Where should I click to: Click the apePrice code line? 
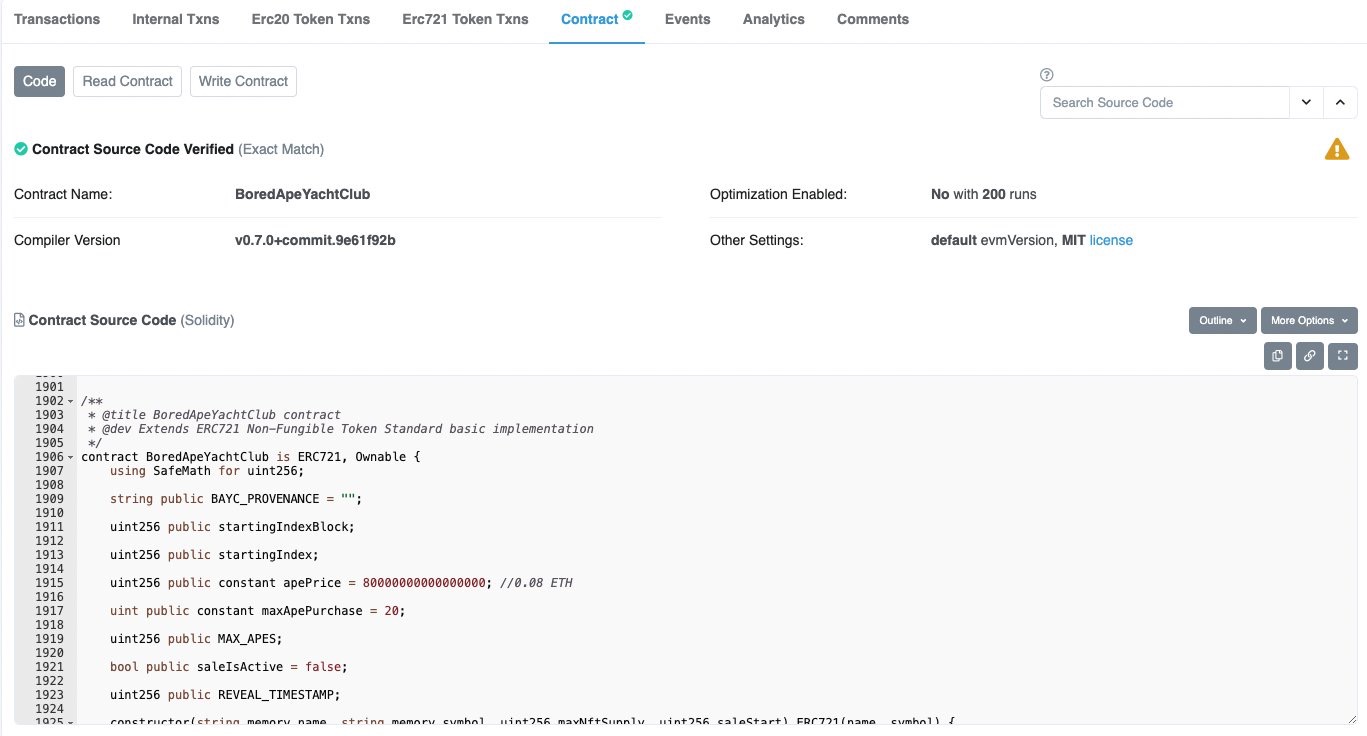[x=341, y=583]
